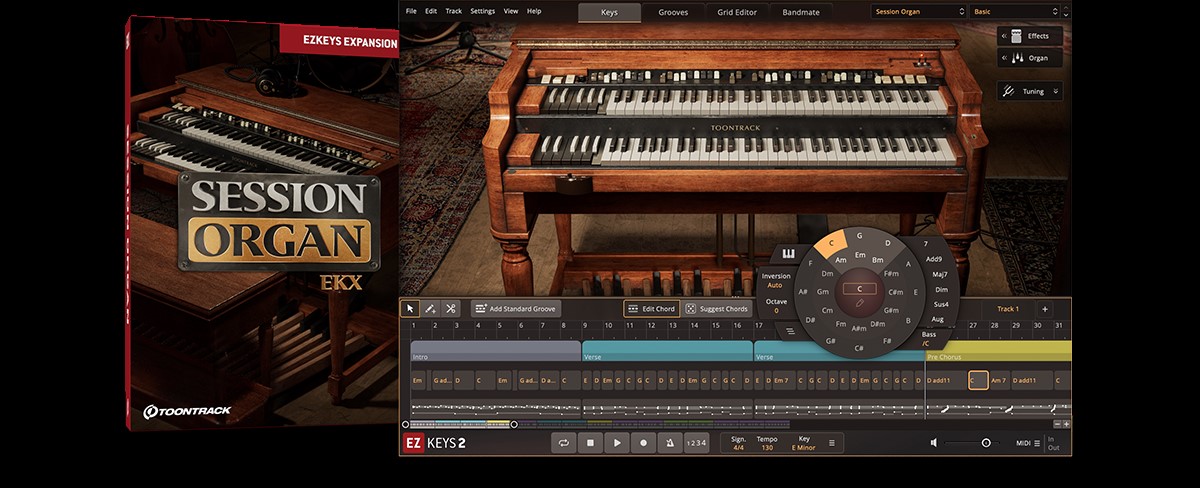Select the Track 1 header
This screenshot has height=488, width=1200.
(1008, 309)
